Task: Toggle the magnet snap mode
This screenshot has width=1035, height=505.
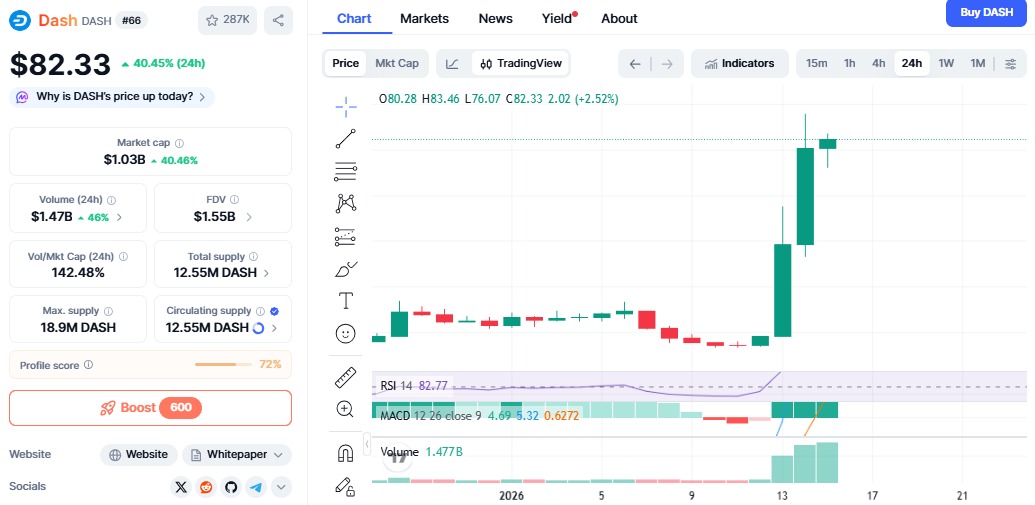Action: (x=346, y=453)
